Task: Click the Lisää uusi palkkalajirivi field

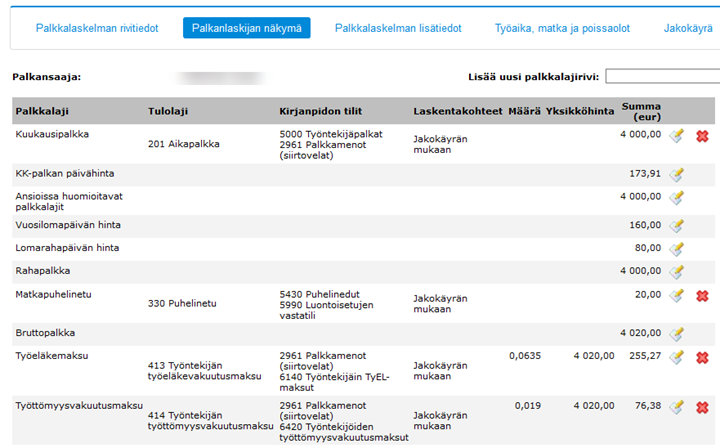Action: [x=662, y=77]
